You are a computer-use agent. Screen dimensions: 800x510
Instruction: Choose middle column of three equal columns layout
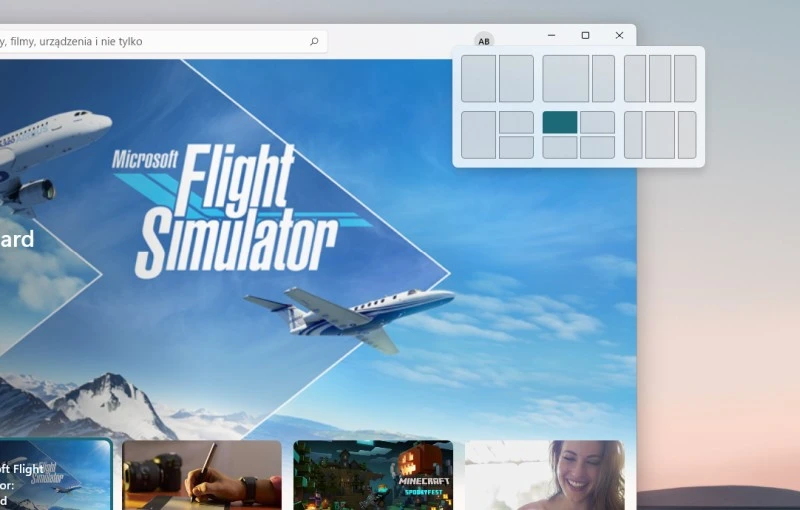(660, 79)
